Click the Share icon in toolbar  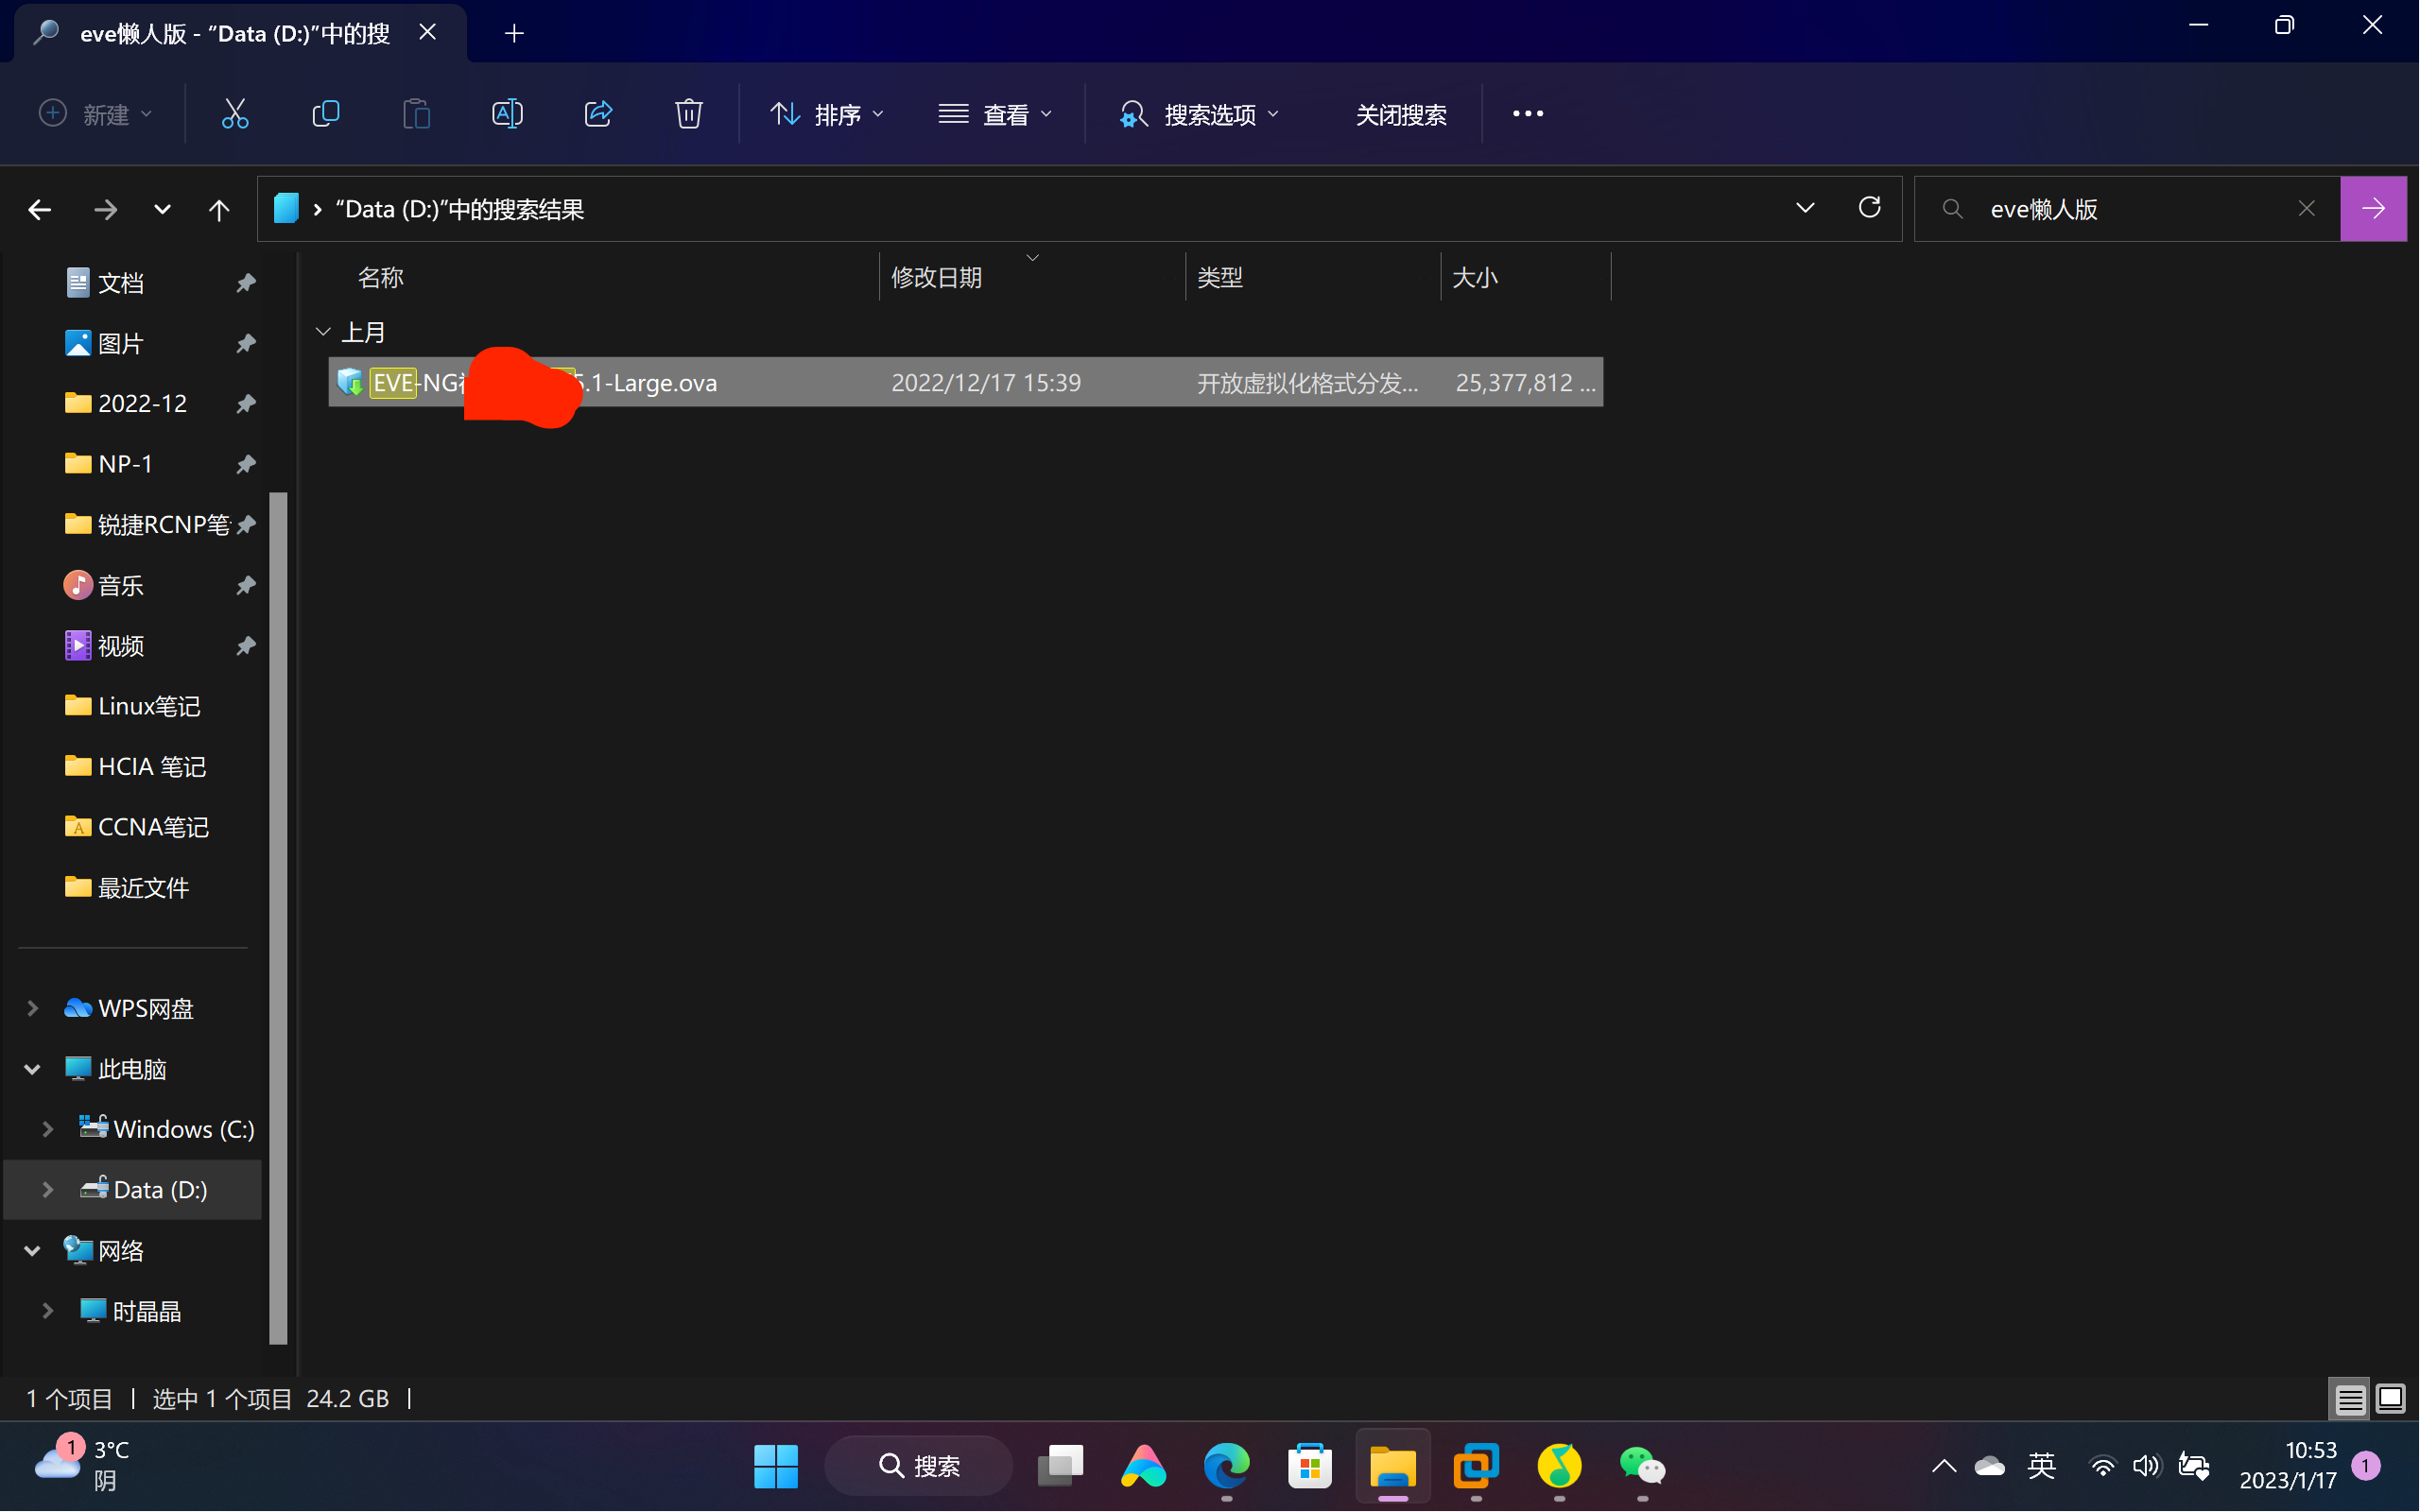pos(598,114)
